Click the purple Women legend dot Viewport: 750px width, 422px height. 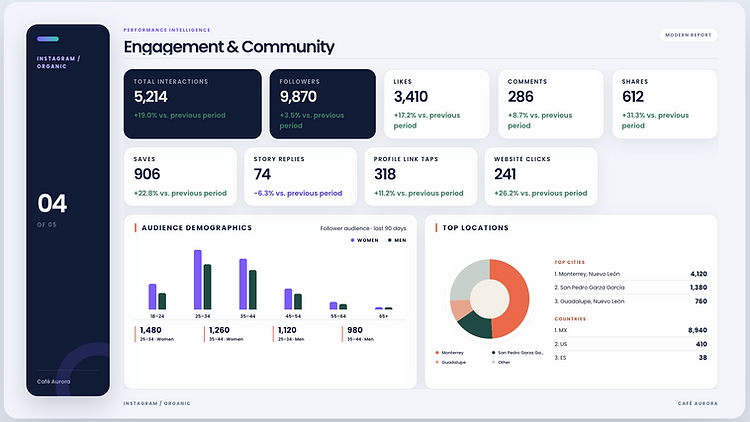pos(353,240)
